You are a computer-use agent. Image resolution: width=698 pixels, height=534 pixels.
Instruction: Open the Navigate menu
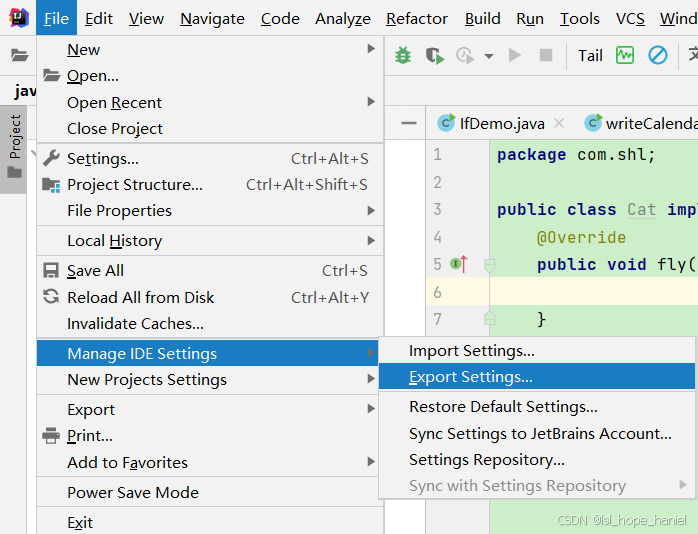pos(212,18)
